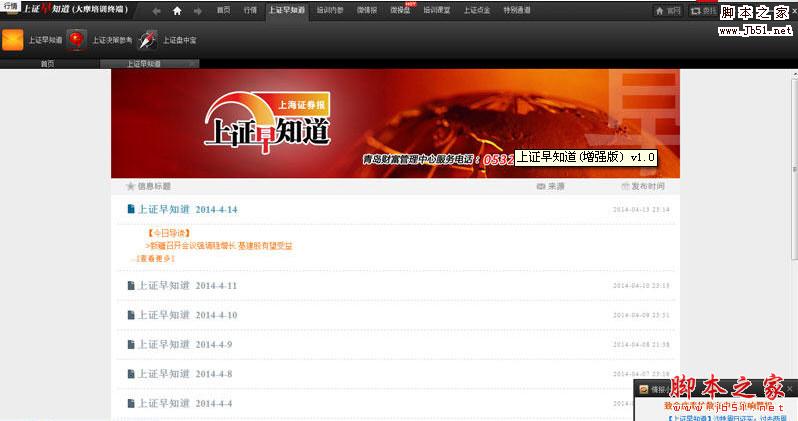
Task: Click the 上证盘中宝 label
Action: [180, 40]
